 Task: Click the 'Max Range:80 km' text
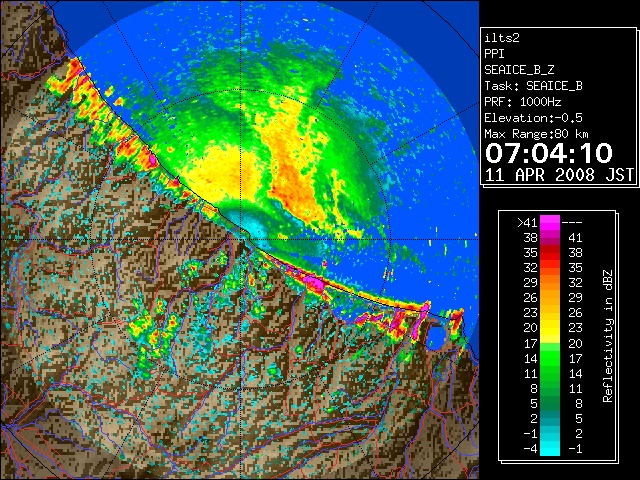[536, 134]
